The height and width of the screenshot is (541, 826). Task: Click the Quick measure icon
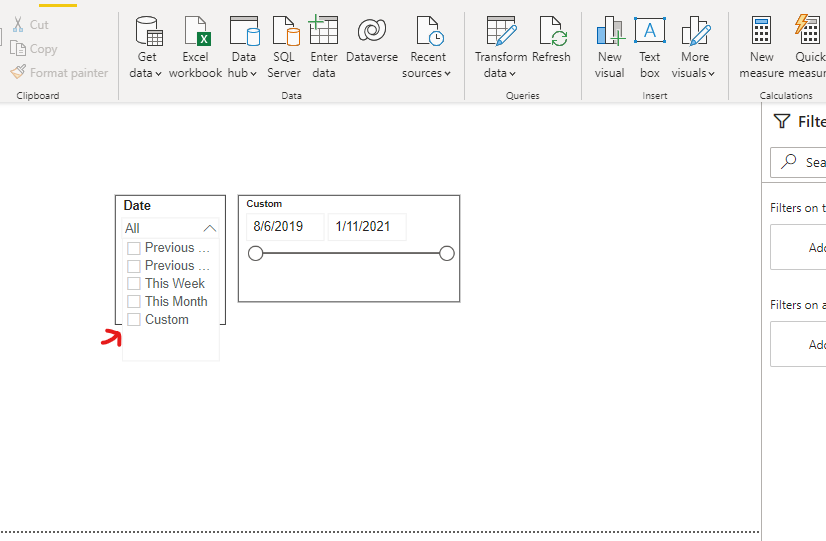click(810, 30)
